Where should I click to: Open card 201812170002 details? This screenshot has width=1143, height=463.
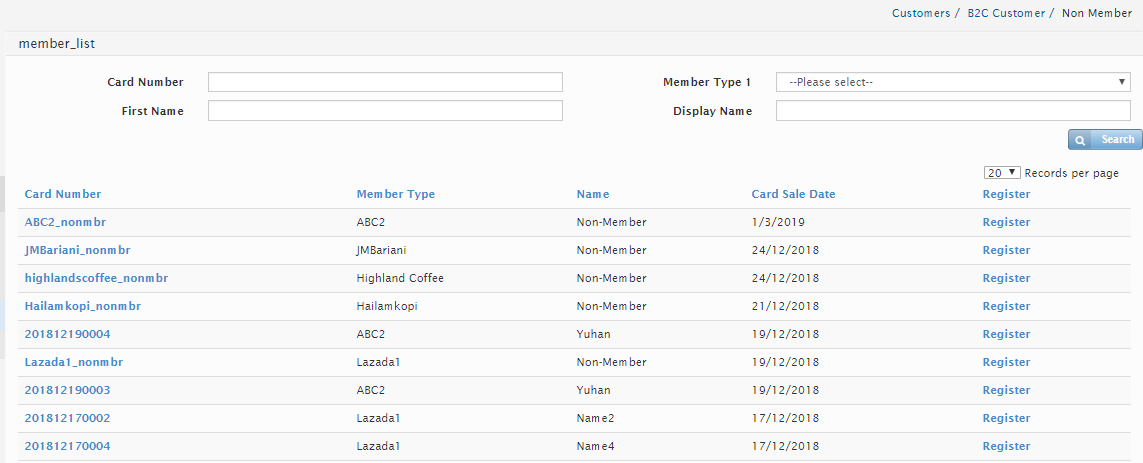point(67,418)
